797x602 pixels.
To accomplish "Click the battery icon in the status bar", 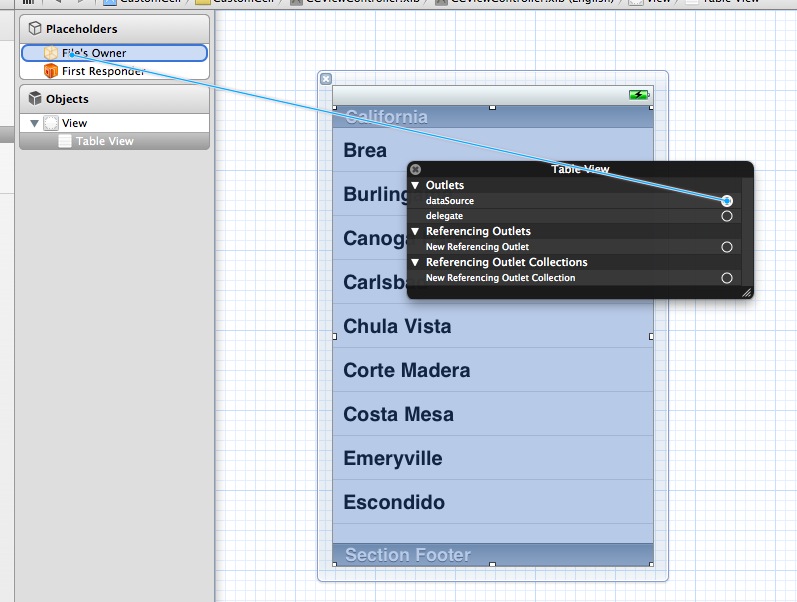I will 638,95.
